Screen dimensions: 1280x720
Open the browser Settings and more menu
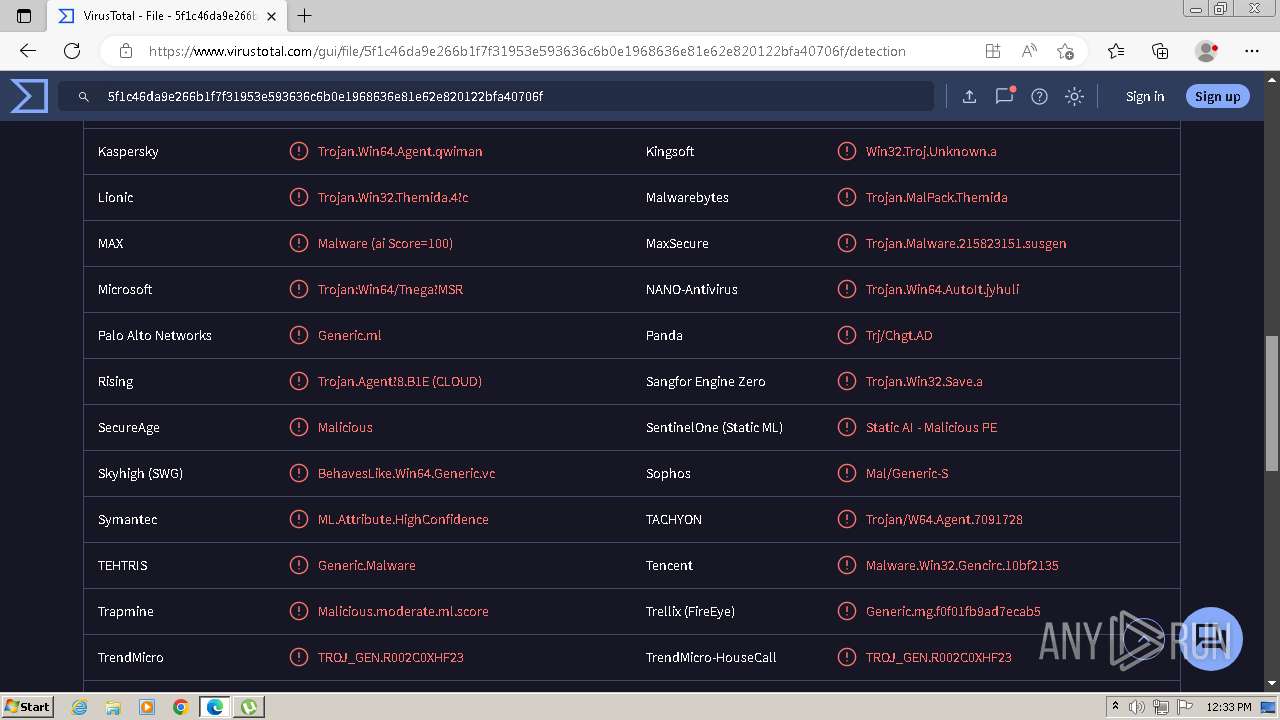click(x=1252, y=51)
